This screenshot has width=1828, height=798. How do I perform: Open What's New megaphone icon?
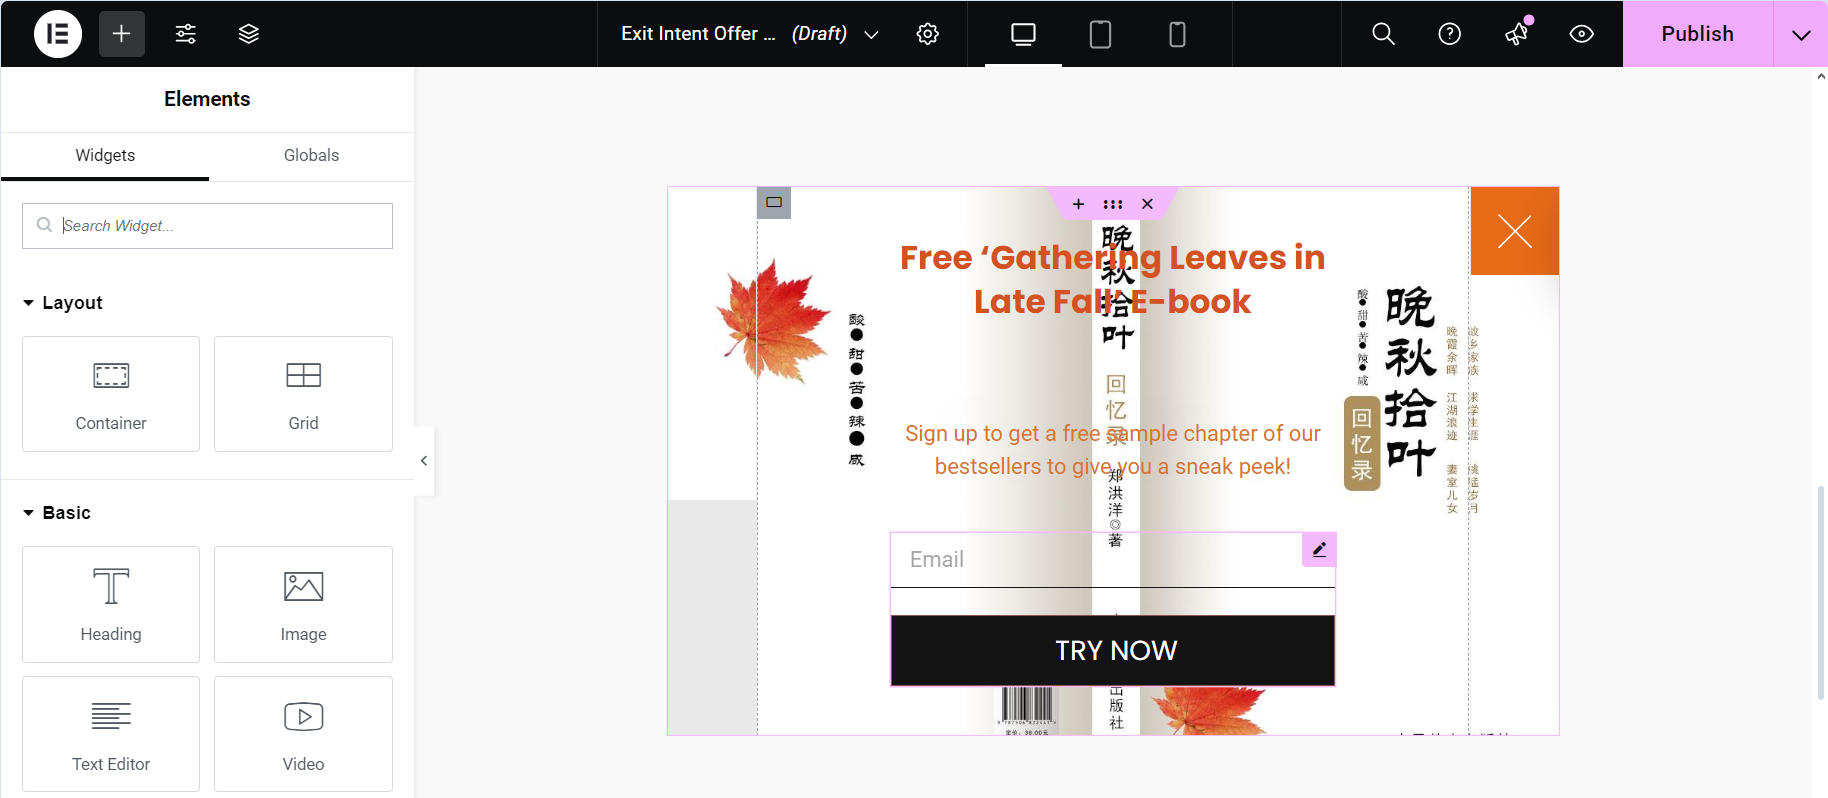(x=1517, y=34)
